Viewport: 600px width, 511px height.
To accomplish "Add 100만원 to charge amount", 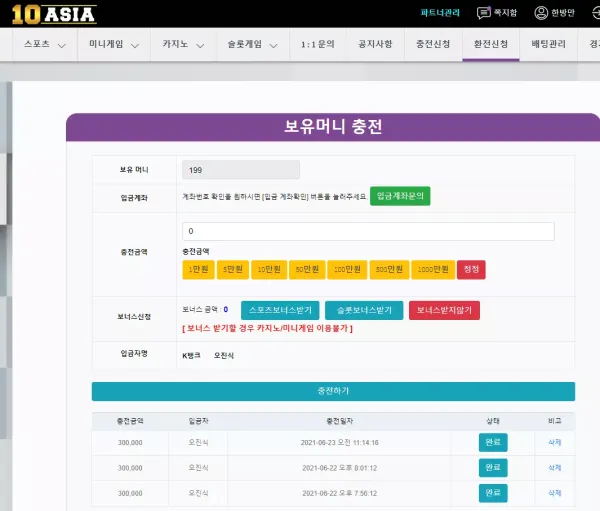I will coord(347,269).
